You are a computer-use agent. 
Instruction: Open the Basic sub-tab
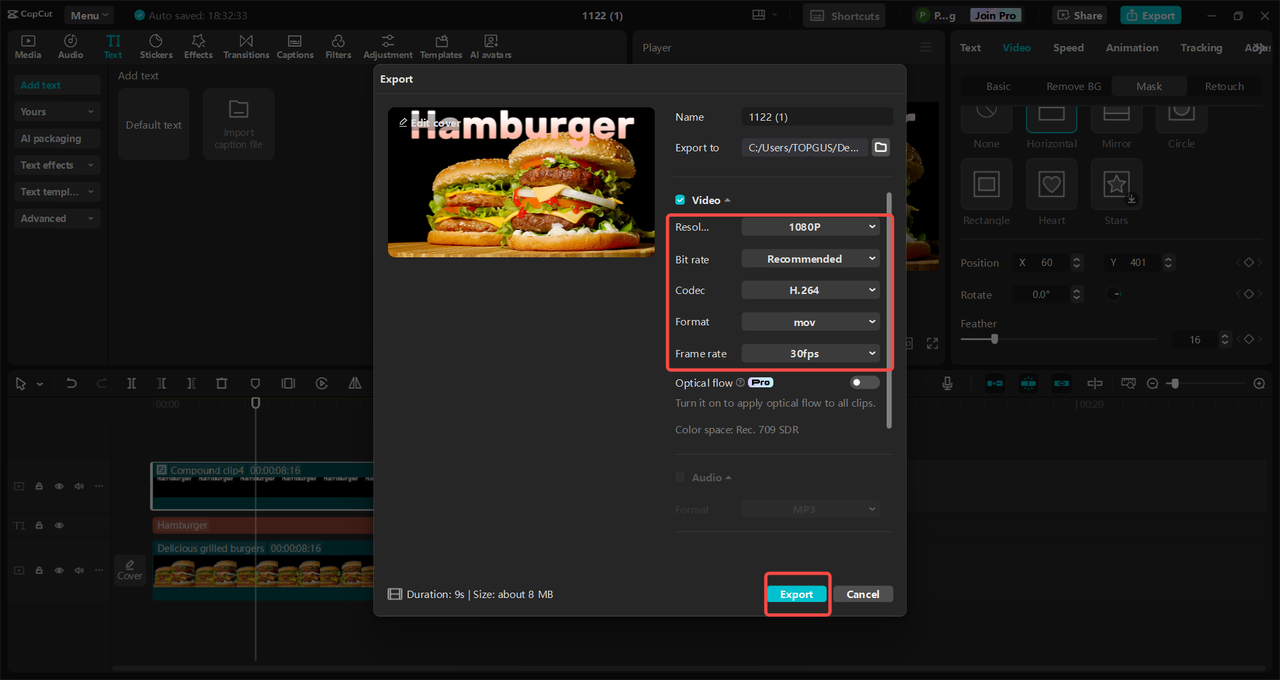point(998,86)
